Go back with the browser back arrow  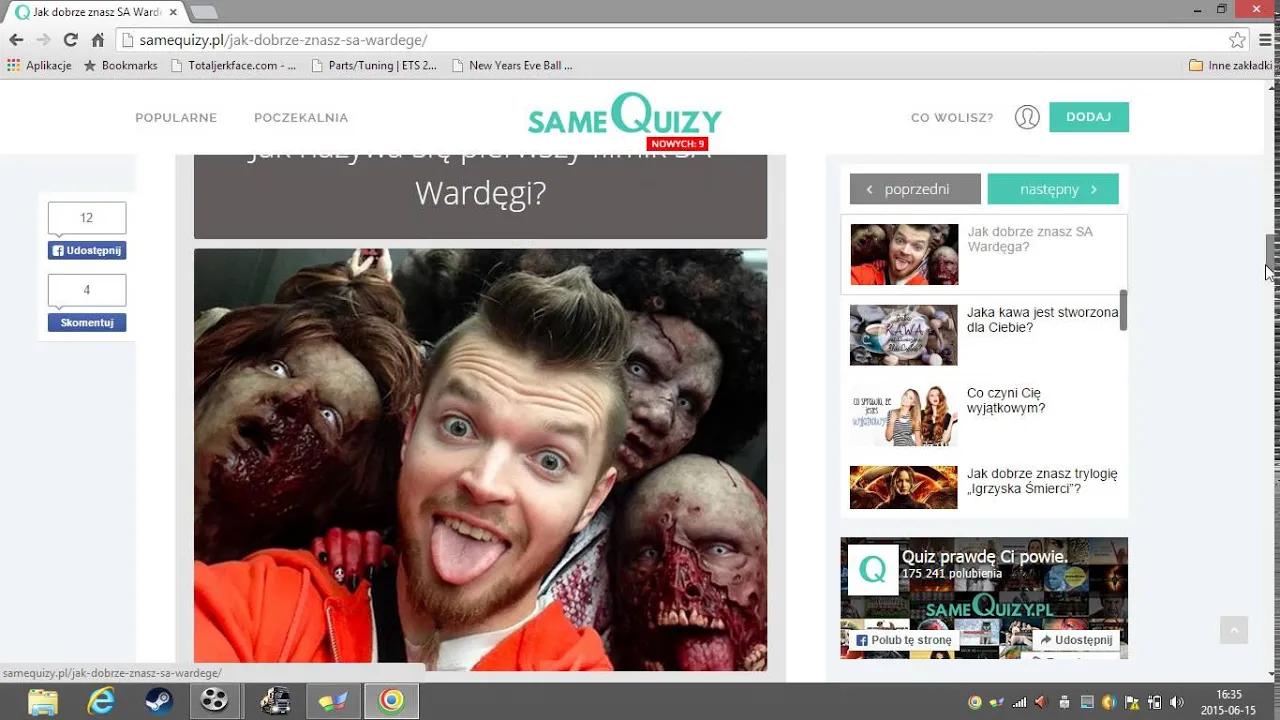(16, 40)
